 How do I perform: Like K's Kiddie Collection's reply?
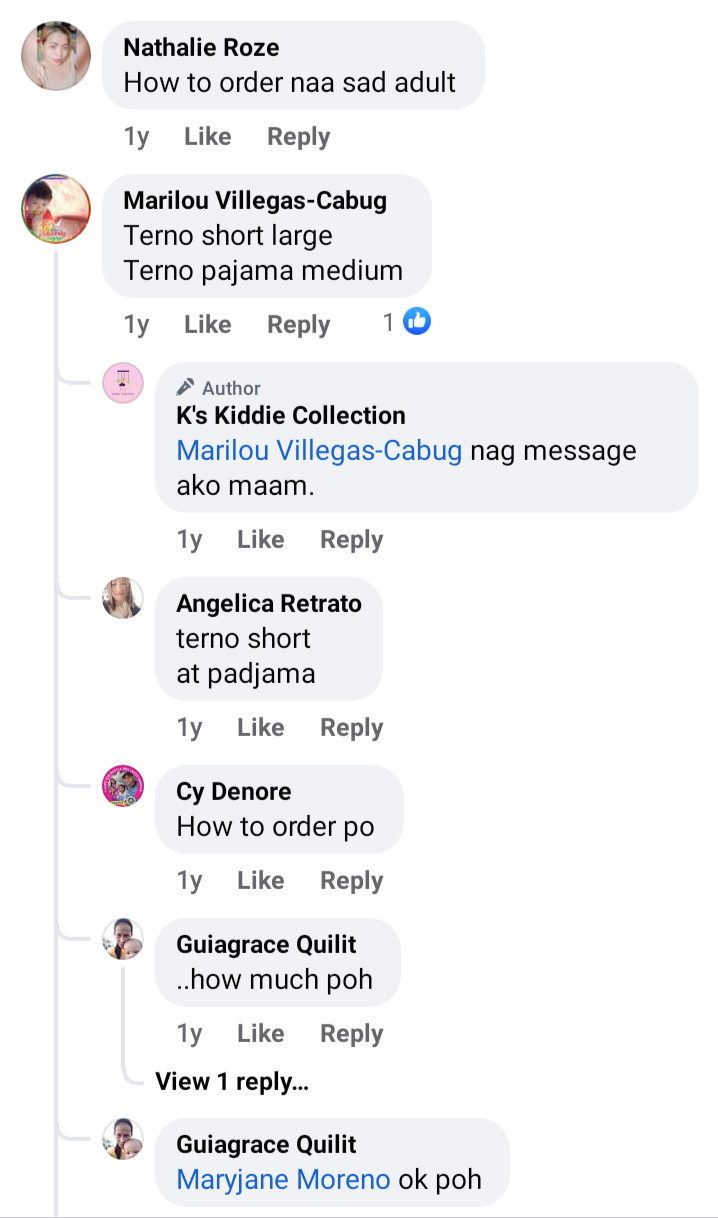[260, 540]
